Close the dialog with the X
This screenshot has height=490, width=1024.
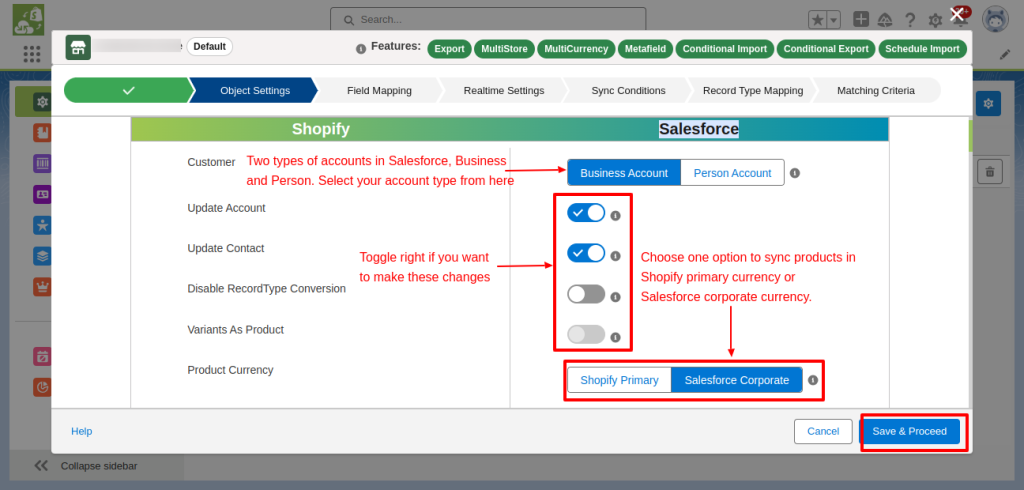pos(957,14)
